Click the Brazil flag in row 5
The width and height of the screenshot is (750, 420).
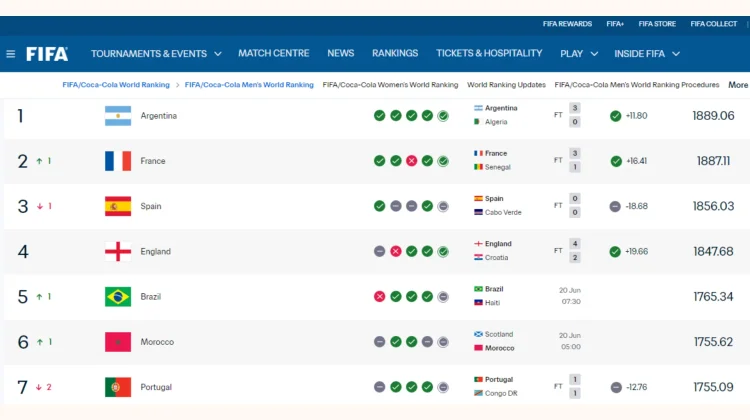pyautogui.click(x=118, y=297)
